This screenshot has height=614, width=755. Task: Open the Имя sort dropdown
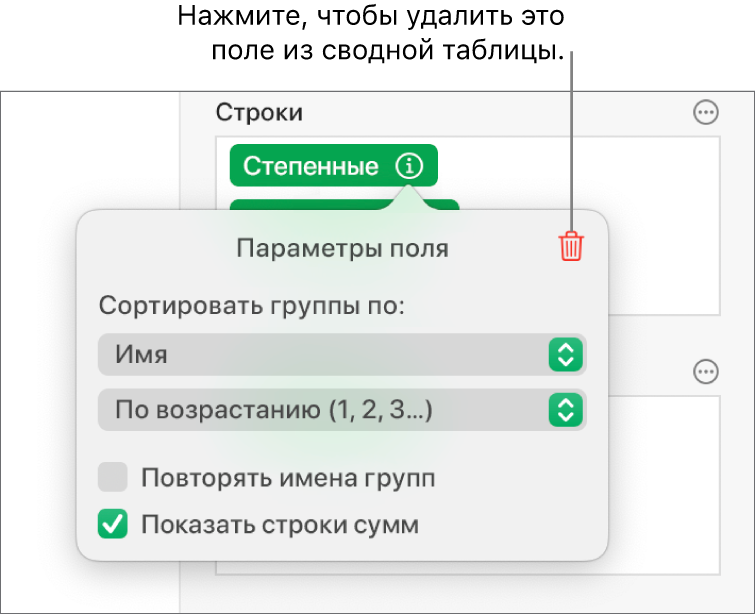pos(342,354)
